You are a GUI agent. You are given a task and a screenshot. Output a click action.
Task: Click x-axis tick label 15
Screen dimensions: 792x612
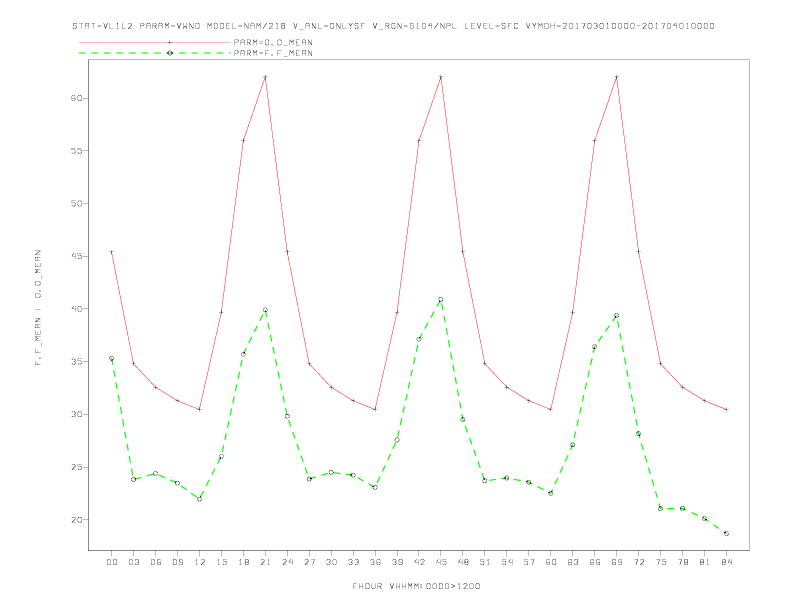[x=221, y=562]
